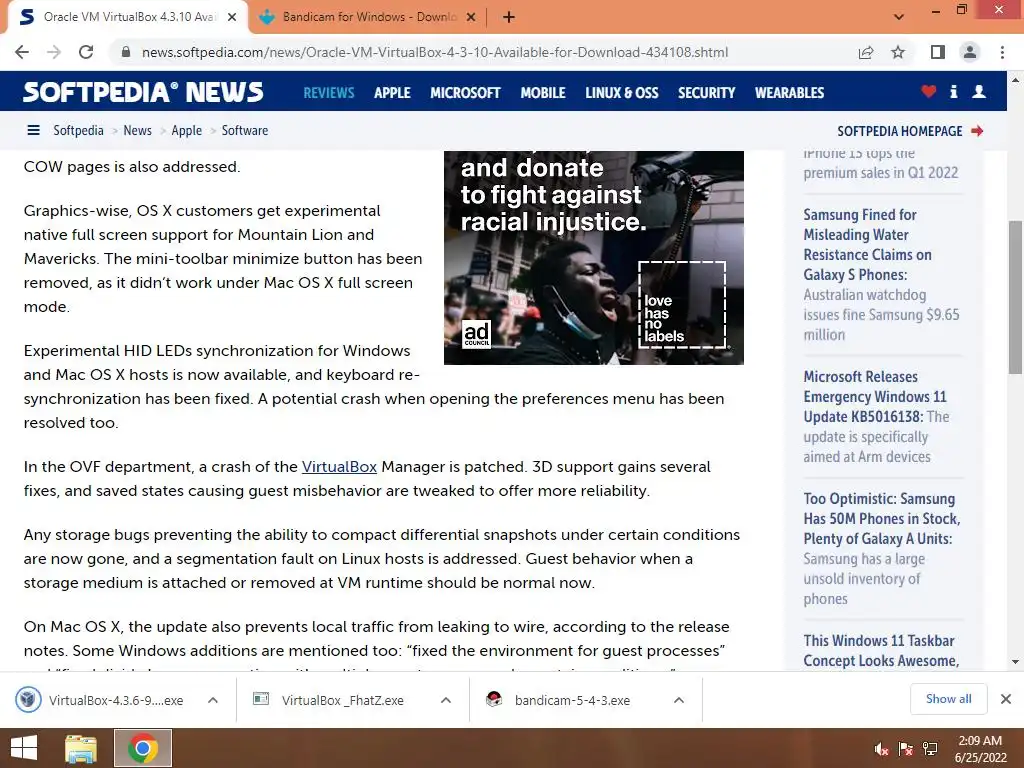1024x768 pixels.
Task: Go back to the previous page
Action: tap(22, 52)
